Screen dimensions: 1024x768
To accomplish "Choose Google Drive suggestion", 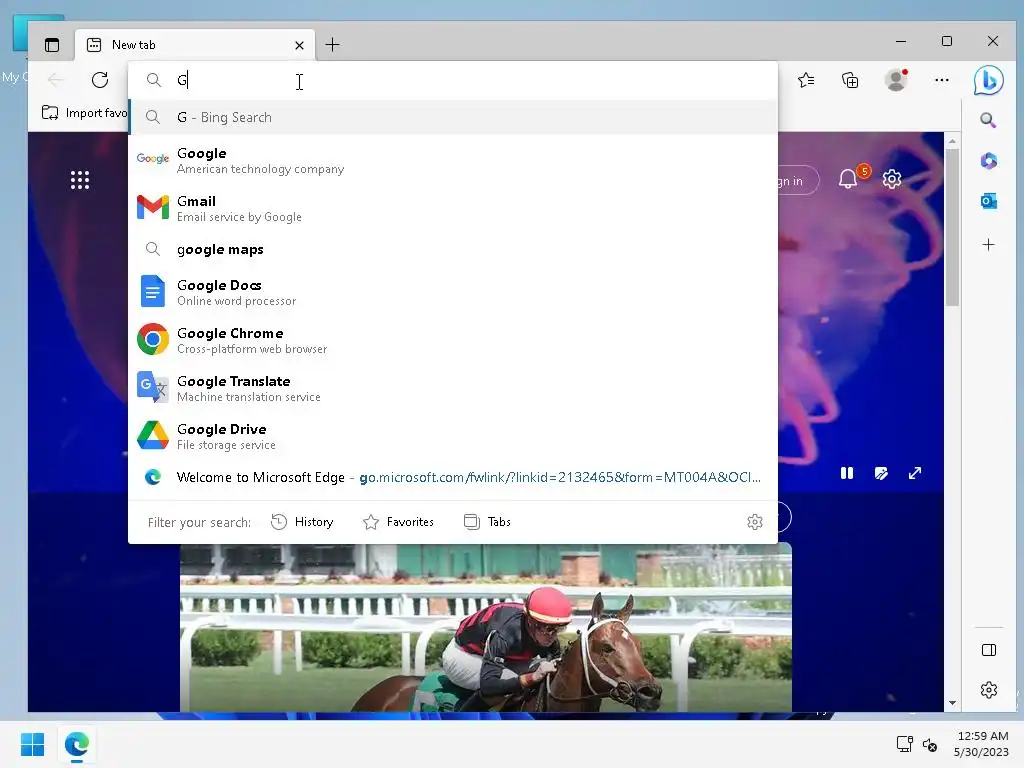I will pyautogui.click(x=453, y=436).
